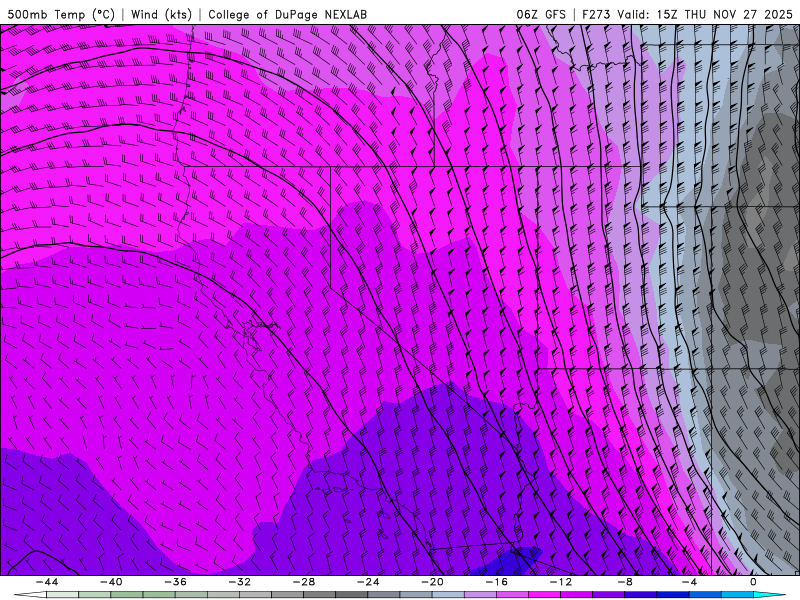The height and width of the screenshot is (600, 800).
Task: Click the -12 color scale label
Action: (x=561, y=582)
